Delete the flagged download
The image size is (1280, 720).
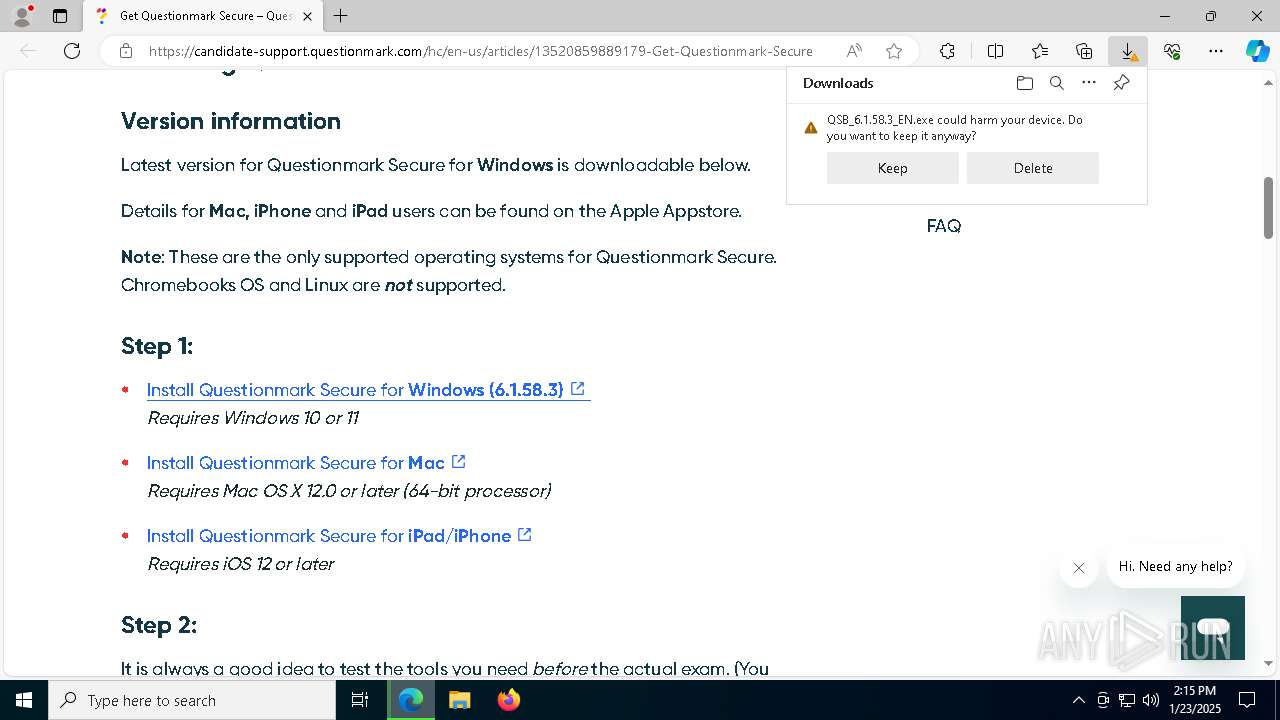click(x=1033, y=168)
